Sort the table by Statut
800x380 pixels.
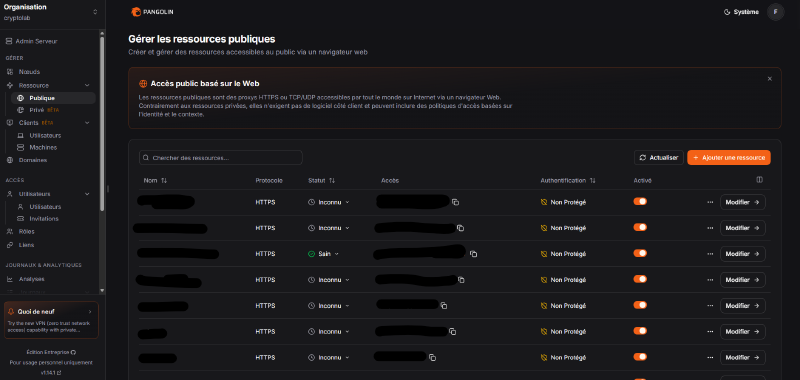(321, 181)
